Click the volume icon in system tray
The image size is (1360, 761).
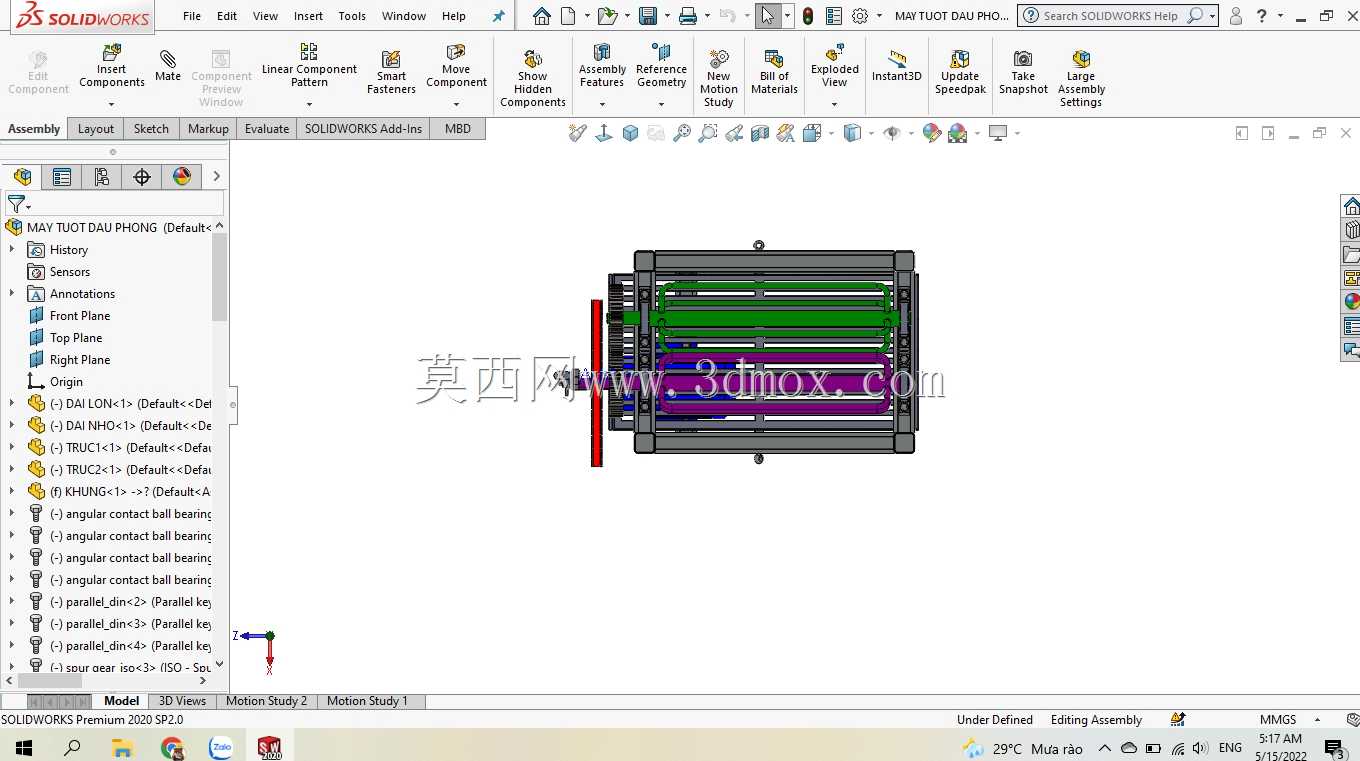(1201, 748)
